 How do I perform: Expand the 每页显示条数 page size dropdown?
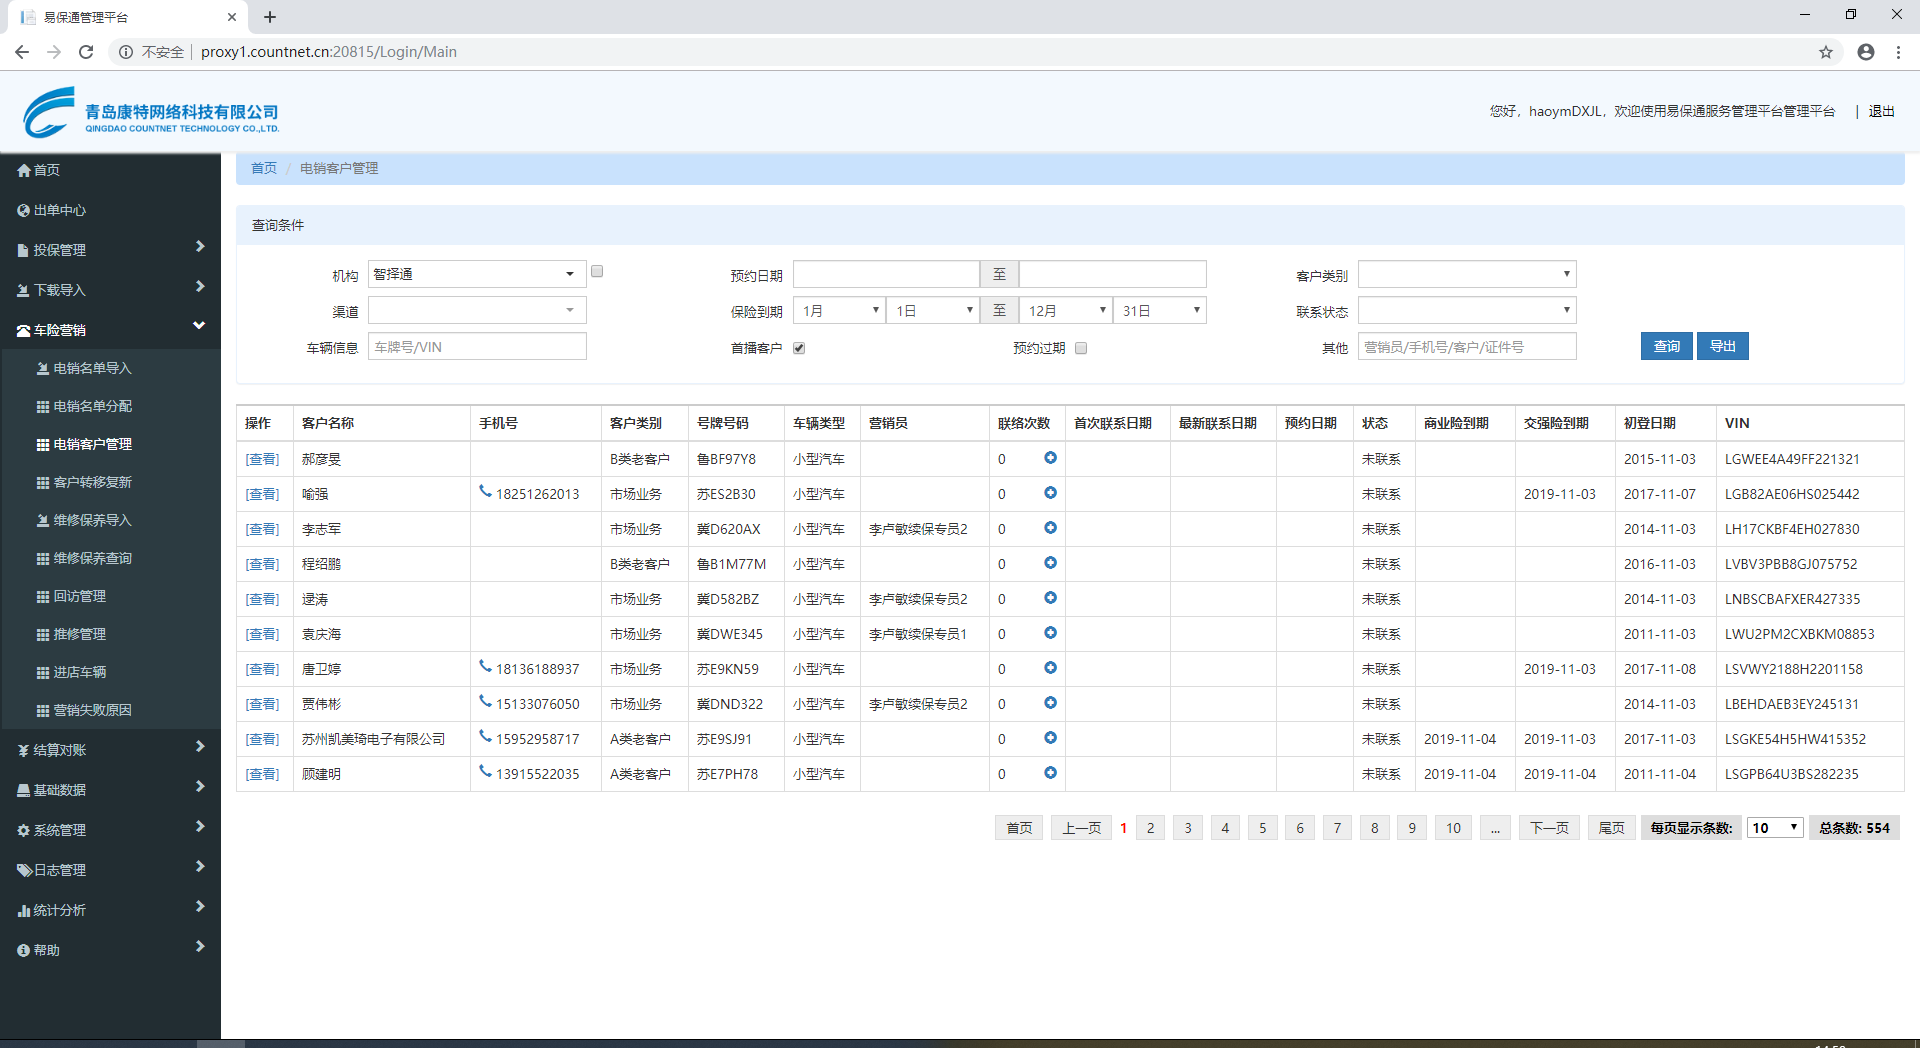click(x=1774, y=828)
